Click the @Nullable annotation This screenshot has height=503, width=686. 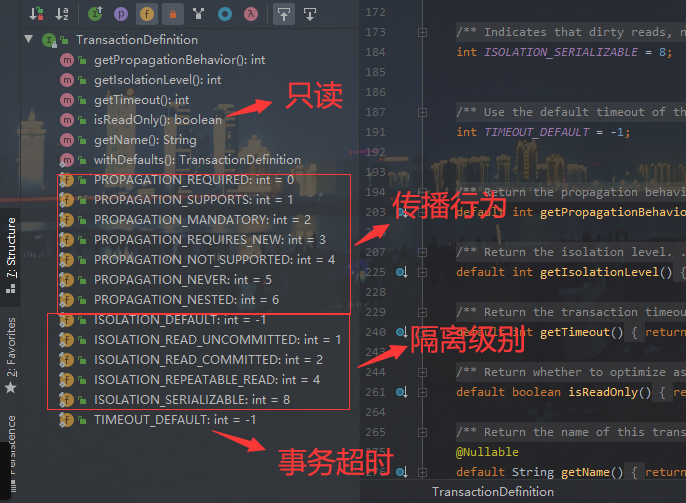487,452
